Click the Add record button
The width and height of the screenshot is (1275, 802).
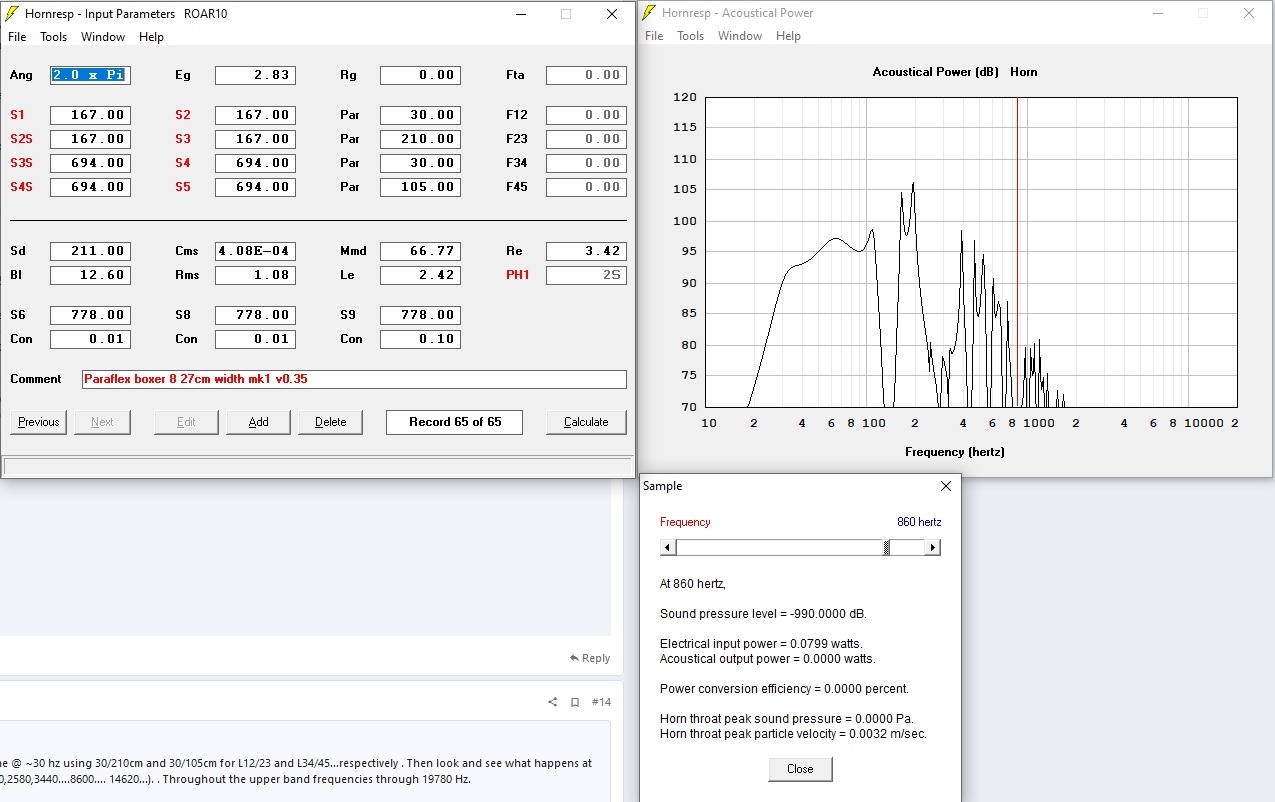[258, 422]
